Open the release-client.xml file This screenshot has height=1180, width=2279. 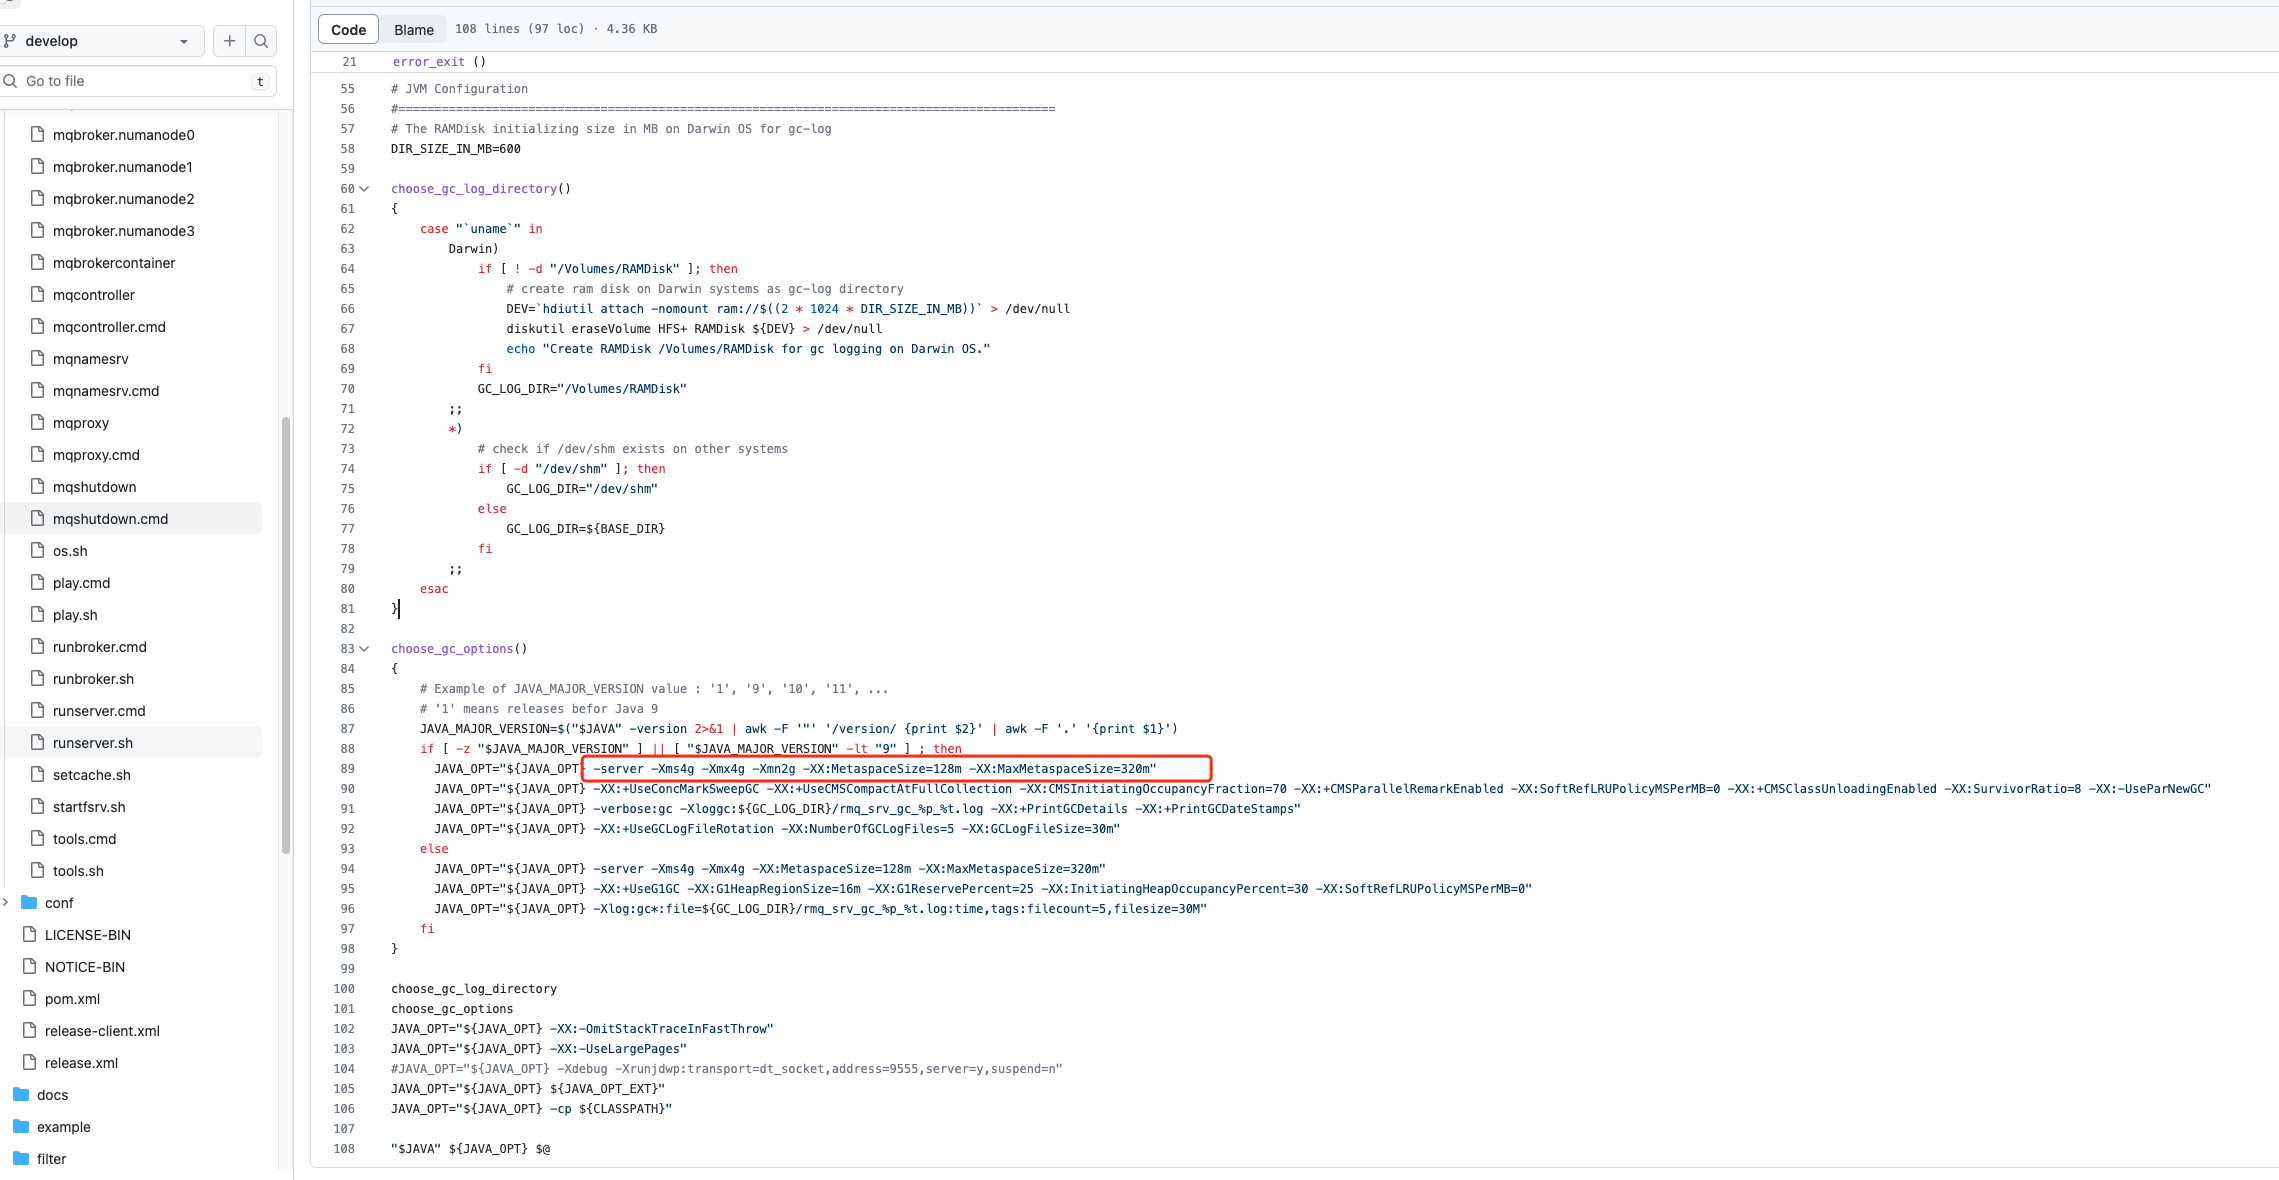[101, 1031]
